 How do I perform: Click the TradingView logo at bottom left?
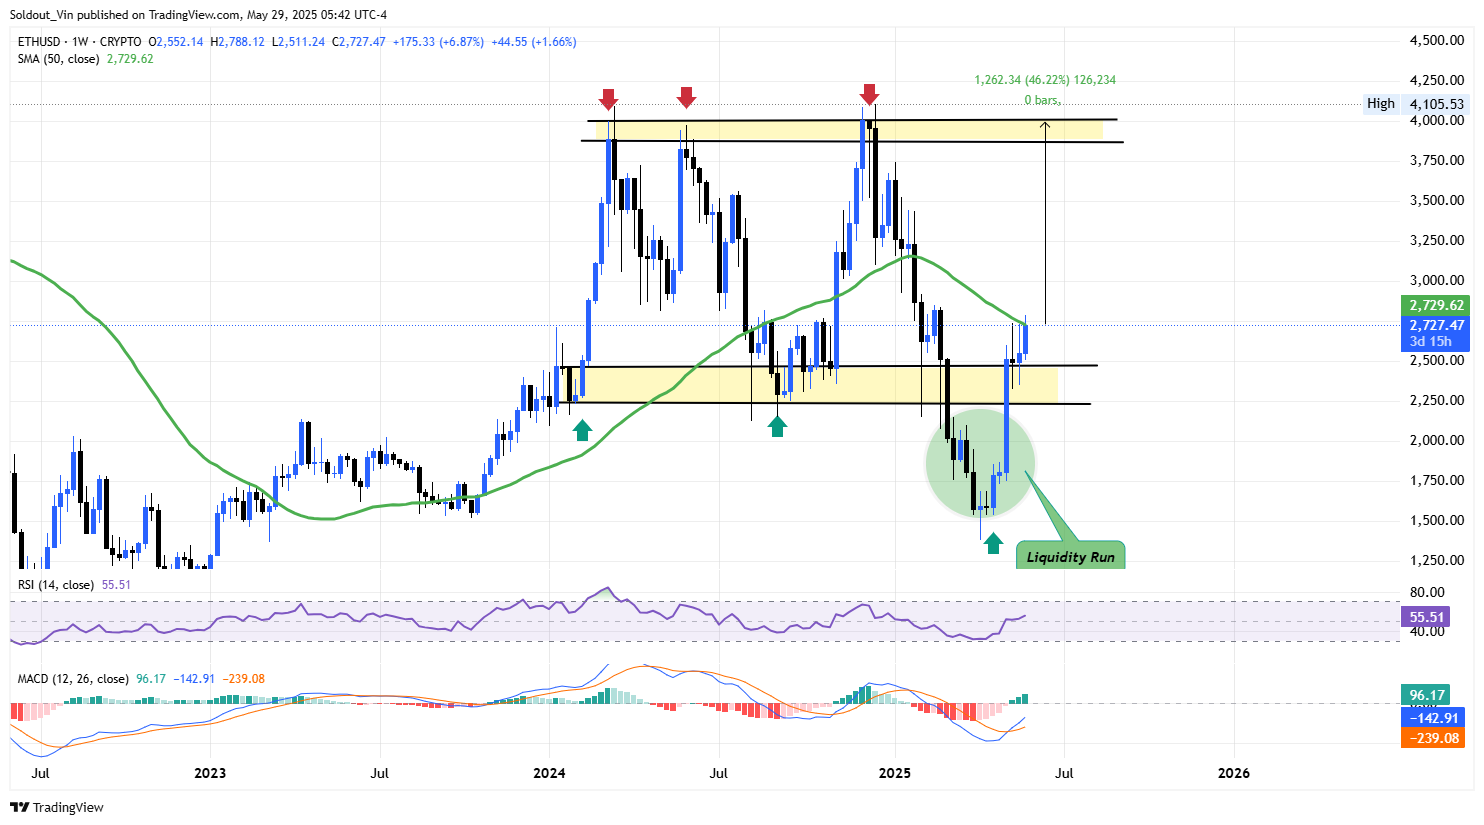point(57,807)
